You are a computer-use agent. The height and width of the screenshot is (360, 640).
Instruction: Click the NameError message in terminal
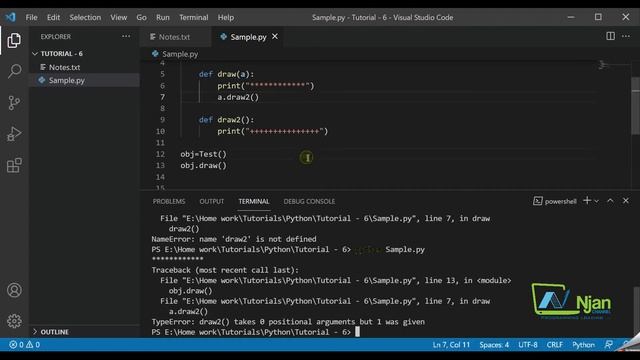click(x=234, y=239)
